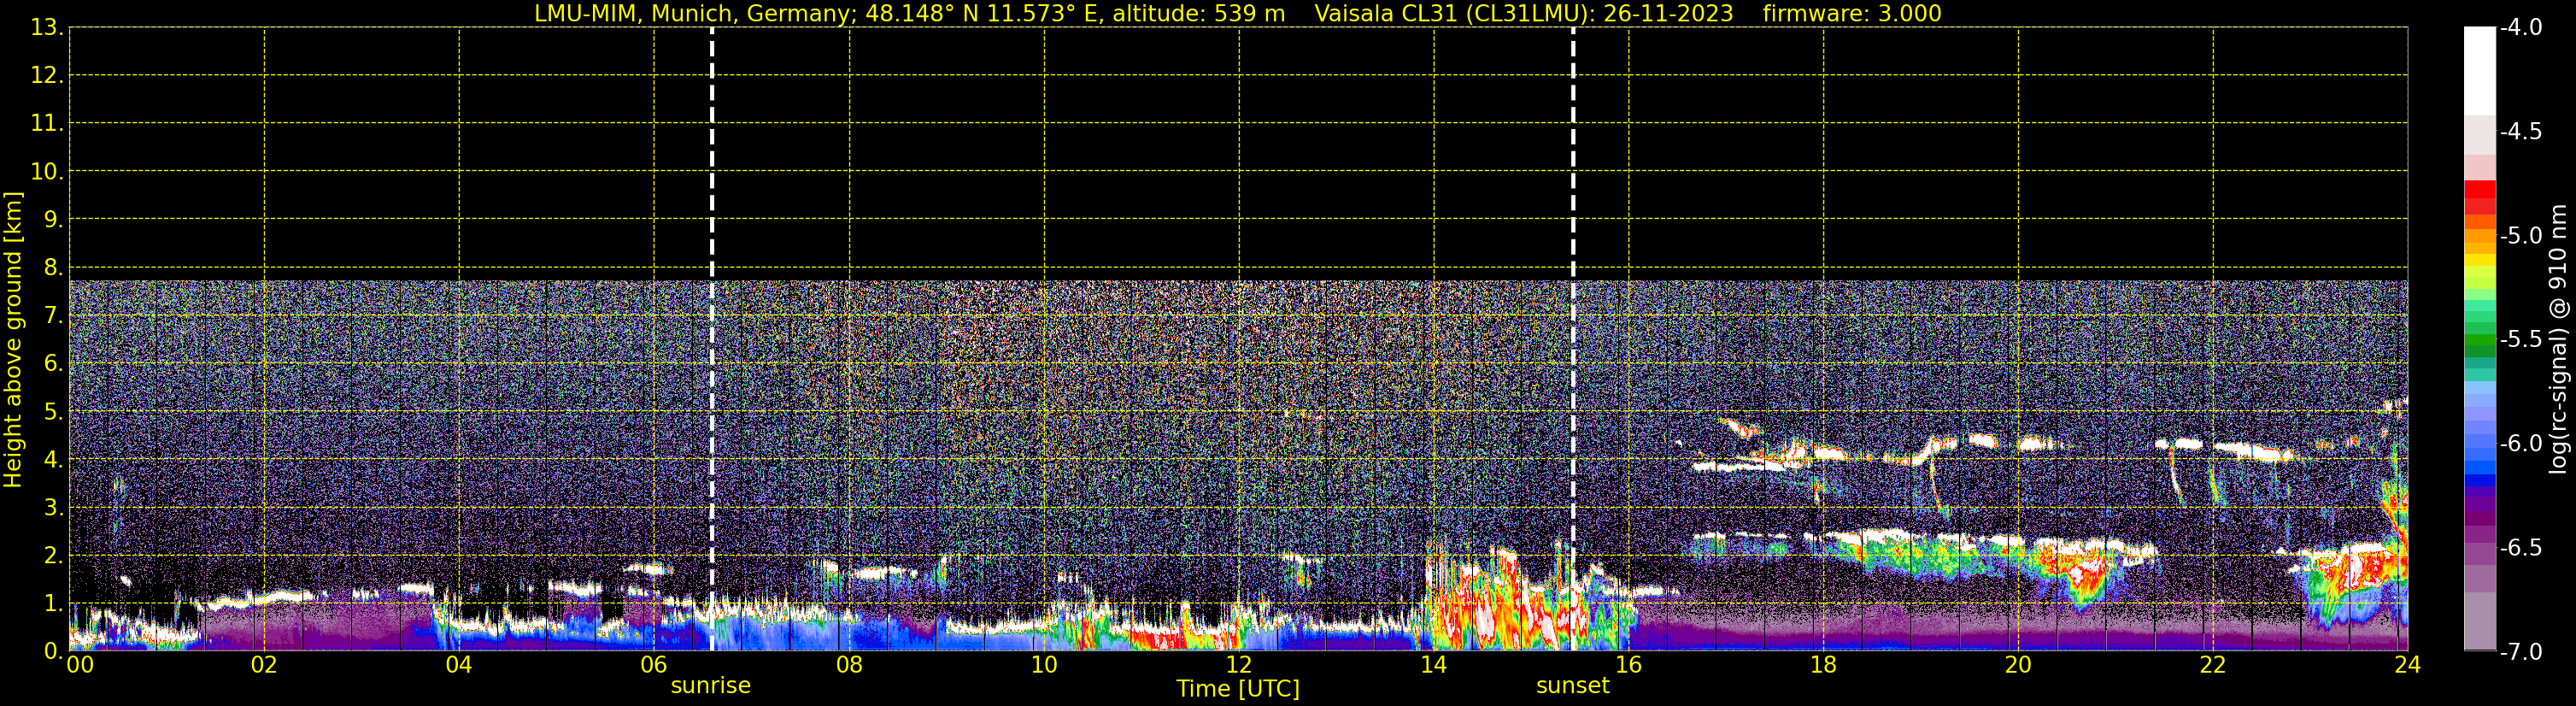
Task: Click the 'log(rc-signal) @ 910 nm' colorbar label
Action: click(x=2559, y=340)
